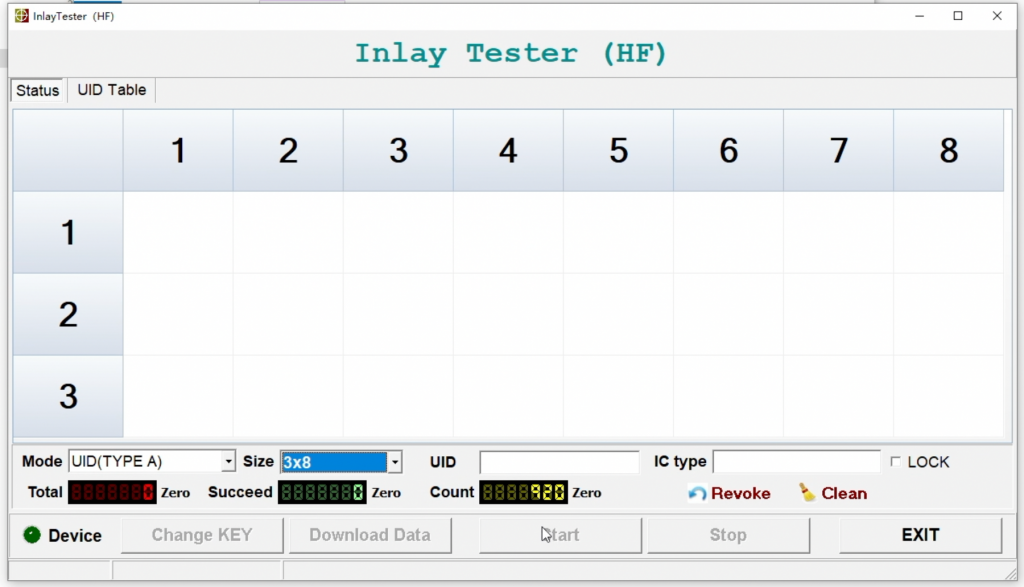Reset Total using its Zero label
The image size is (1024, 587).
click(x=175, y=493)
